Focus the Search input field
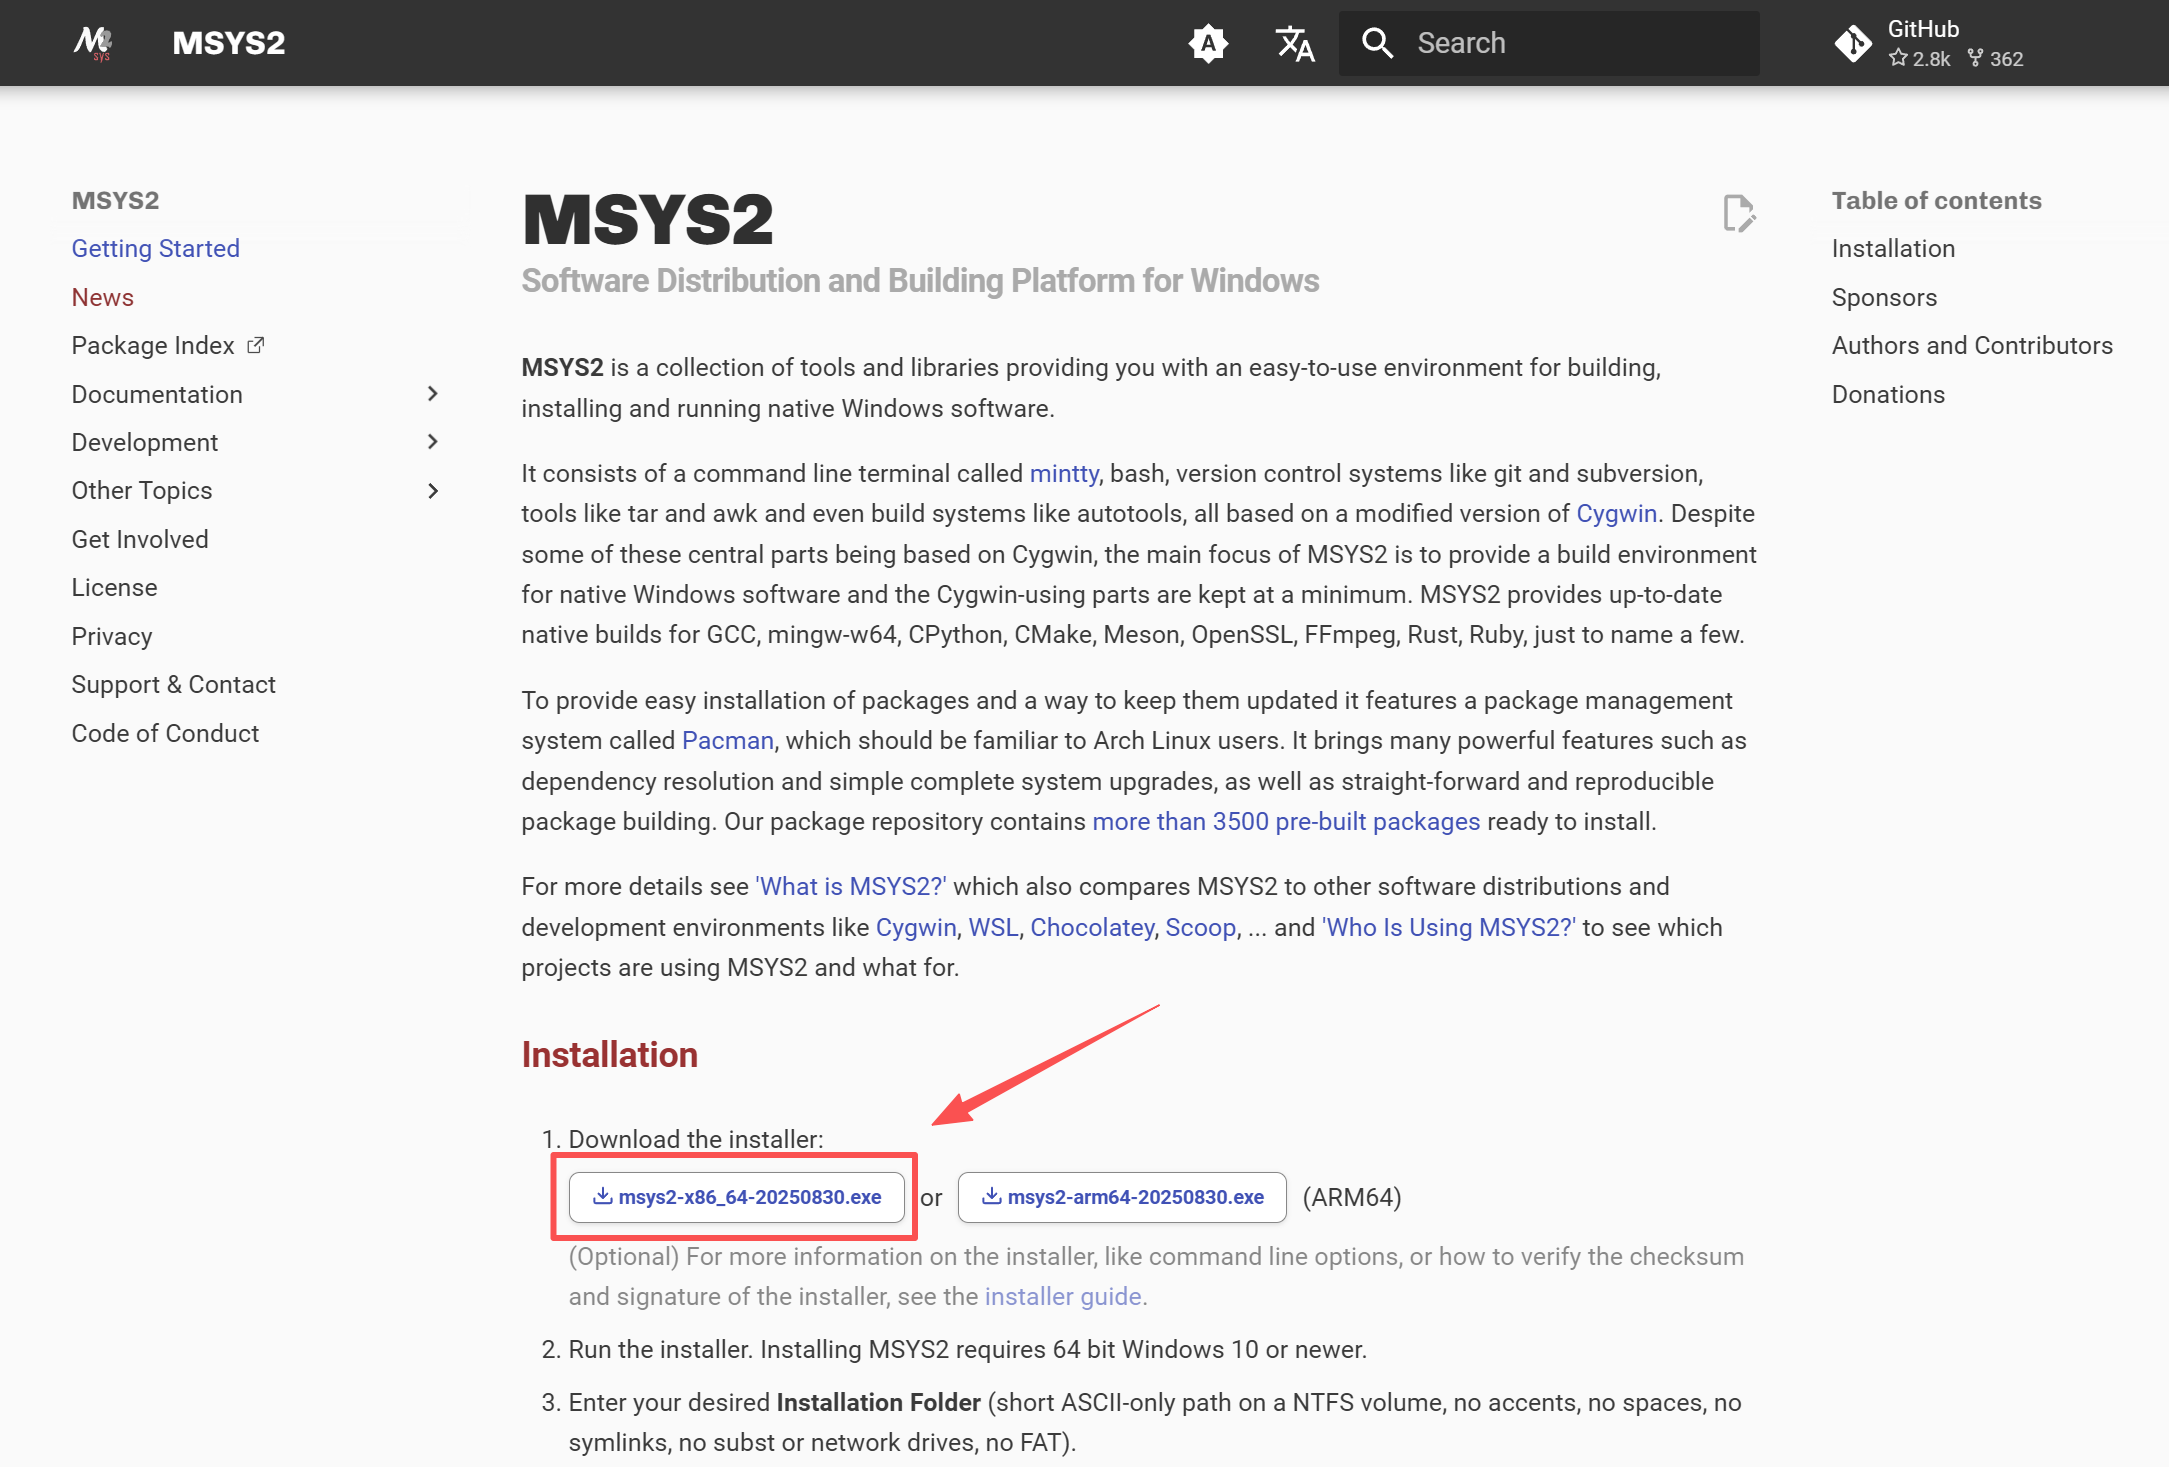Image resolution: width=2169 pixels, height=1467 pixels. [1549, 43]
